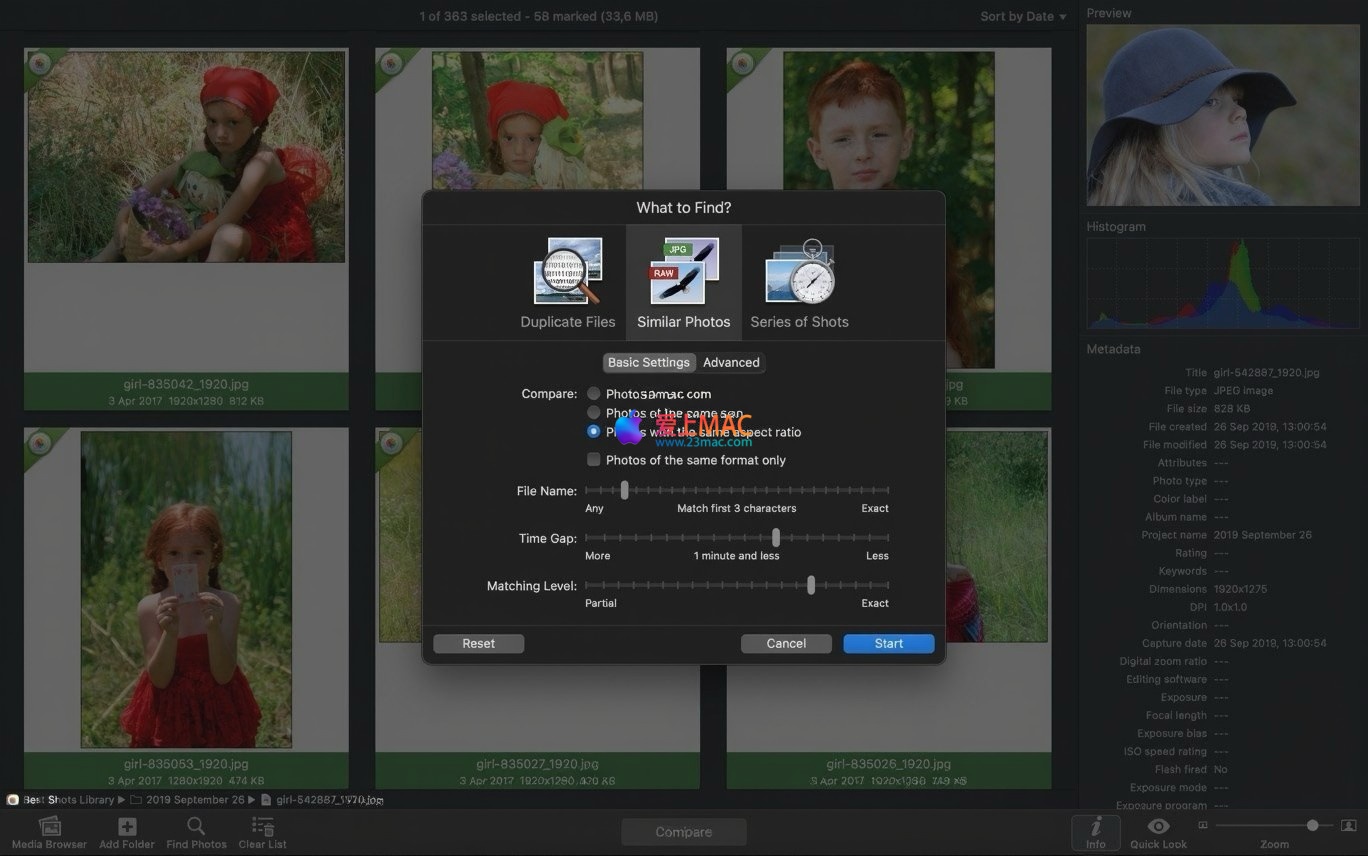Click the Start button

[888, 644]
